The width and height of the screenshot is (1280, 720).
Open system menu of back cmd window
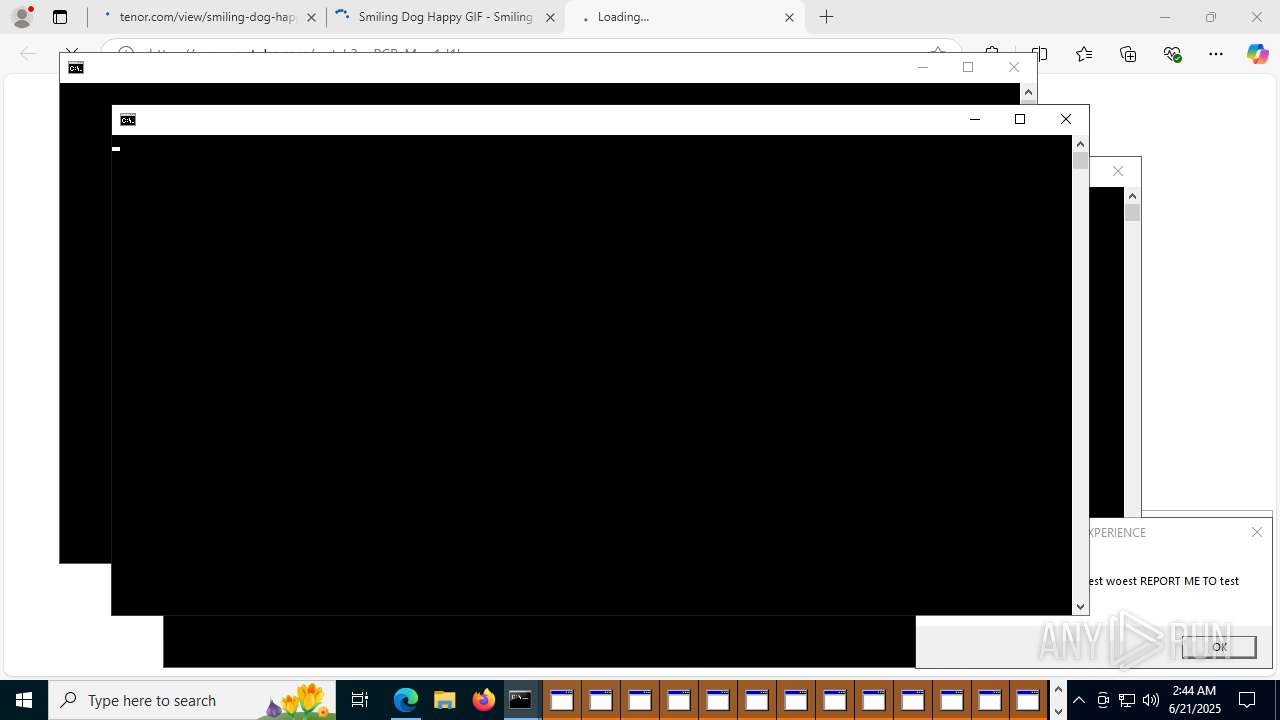coord(76,68)
